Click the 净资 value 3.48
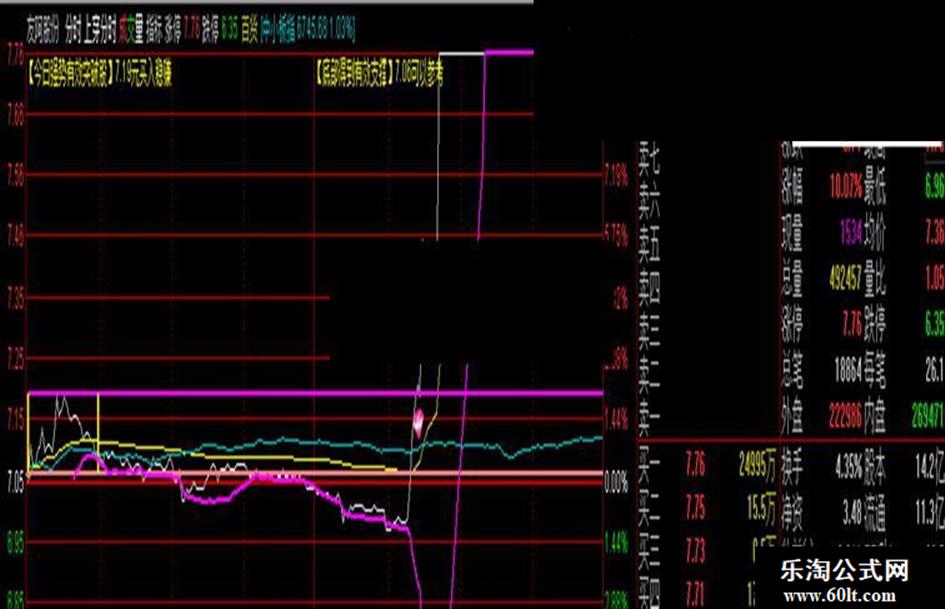The height and width of the screenshot is (609, 945). point(853,513)
